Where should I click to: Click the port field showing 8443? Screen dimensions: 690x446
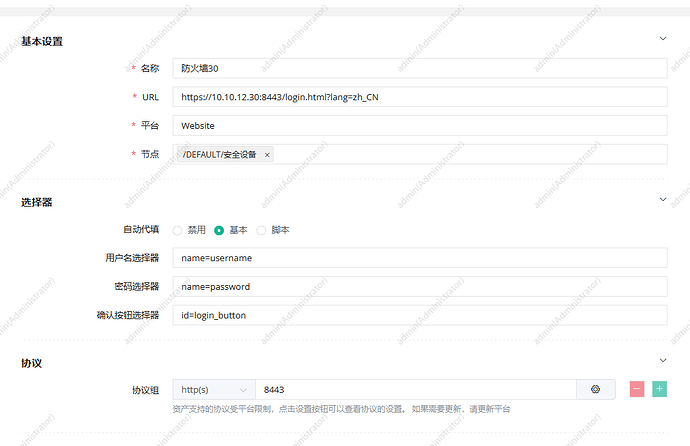pos(416,390)
